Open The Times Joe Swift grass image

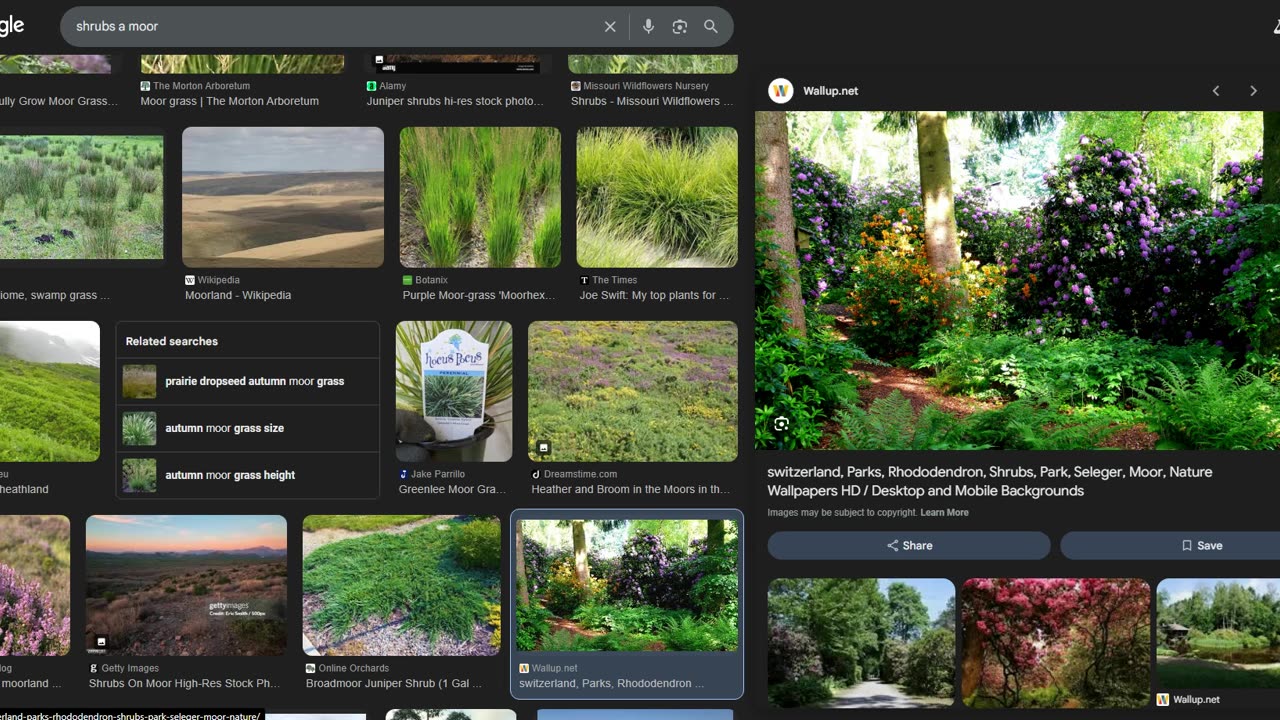pyautogui.click(x=657, y=197)
